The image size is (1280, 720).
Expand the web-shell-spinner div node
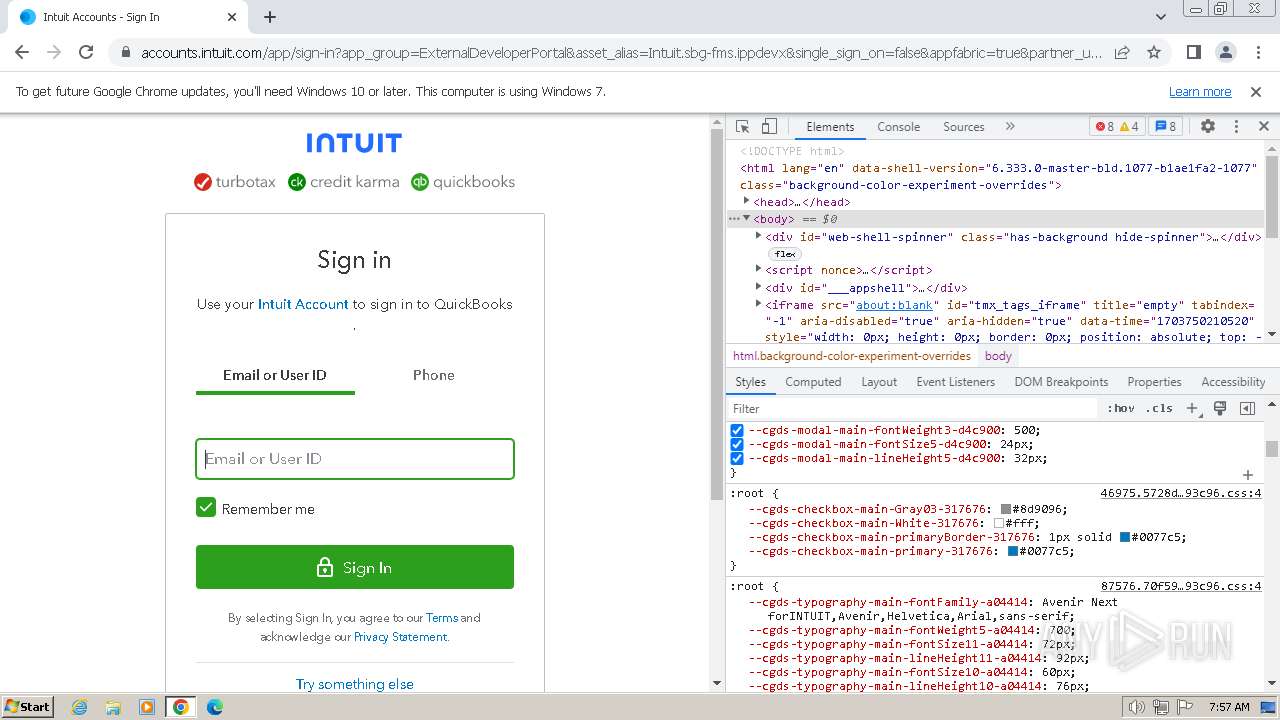(758, 237)
